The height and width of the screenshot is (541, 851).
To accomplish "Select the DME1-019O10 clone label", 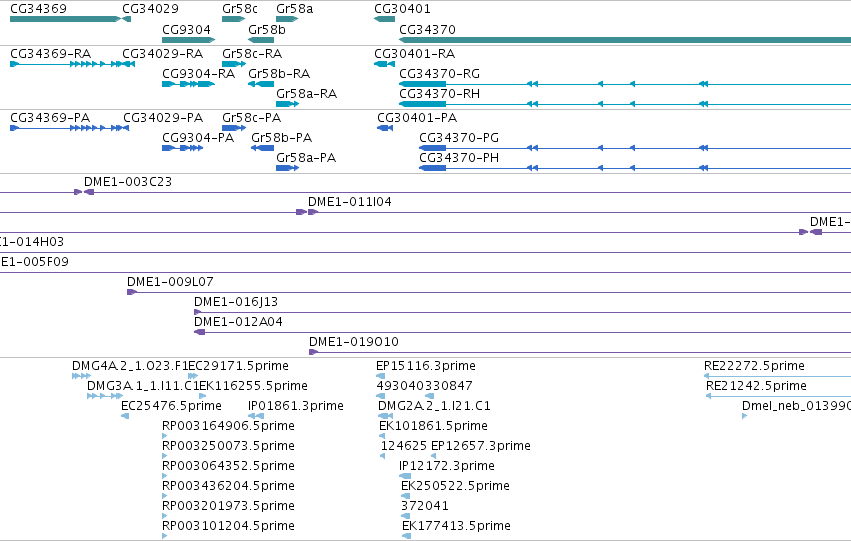I will (x=353, y=342).
